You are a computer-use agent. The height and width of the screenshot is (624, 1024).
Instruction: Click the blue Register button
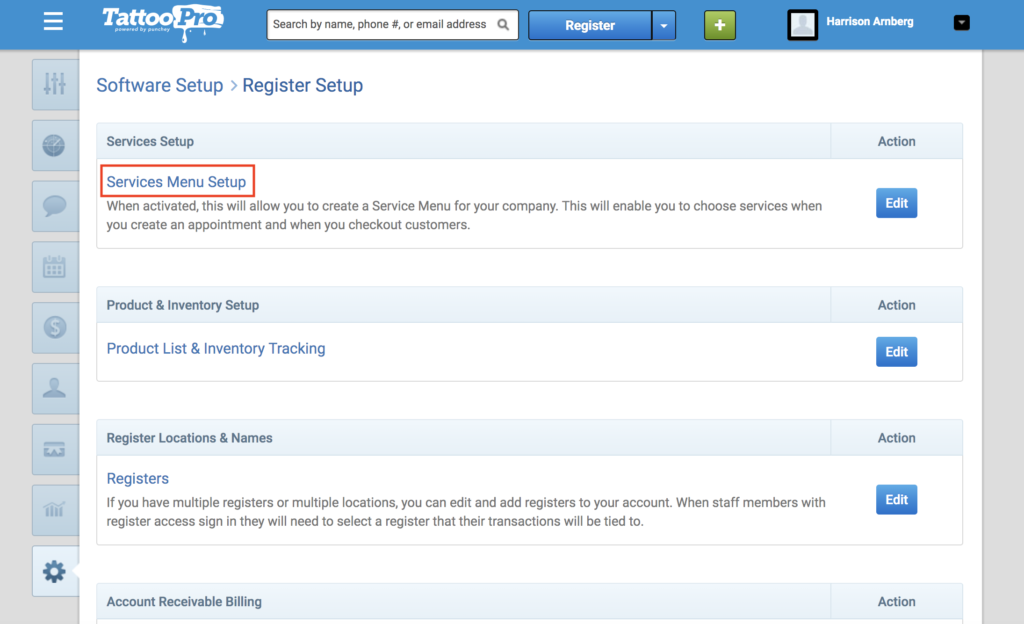[x=590, y=25]
